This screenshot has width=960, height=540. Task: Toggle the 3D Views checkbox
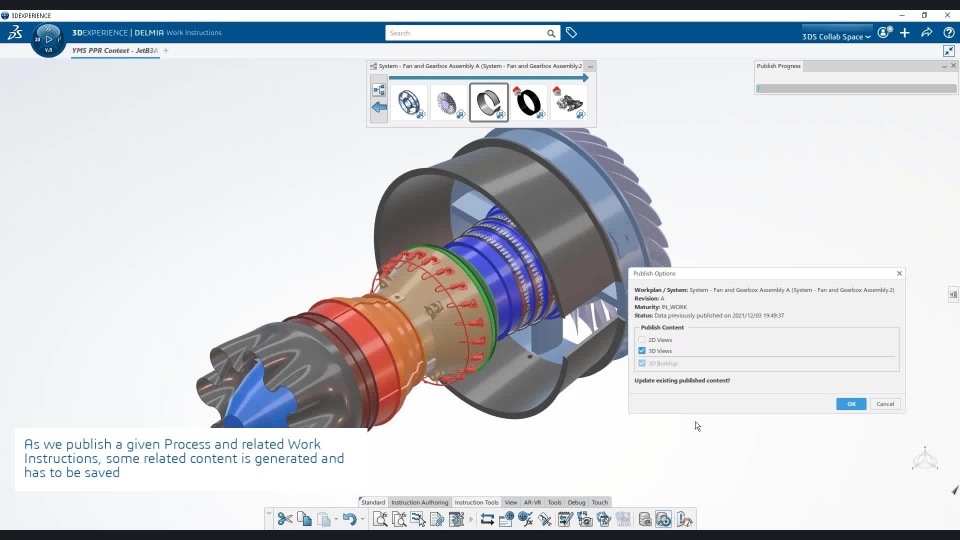[642, 351]
